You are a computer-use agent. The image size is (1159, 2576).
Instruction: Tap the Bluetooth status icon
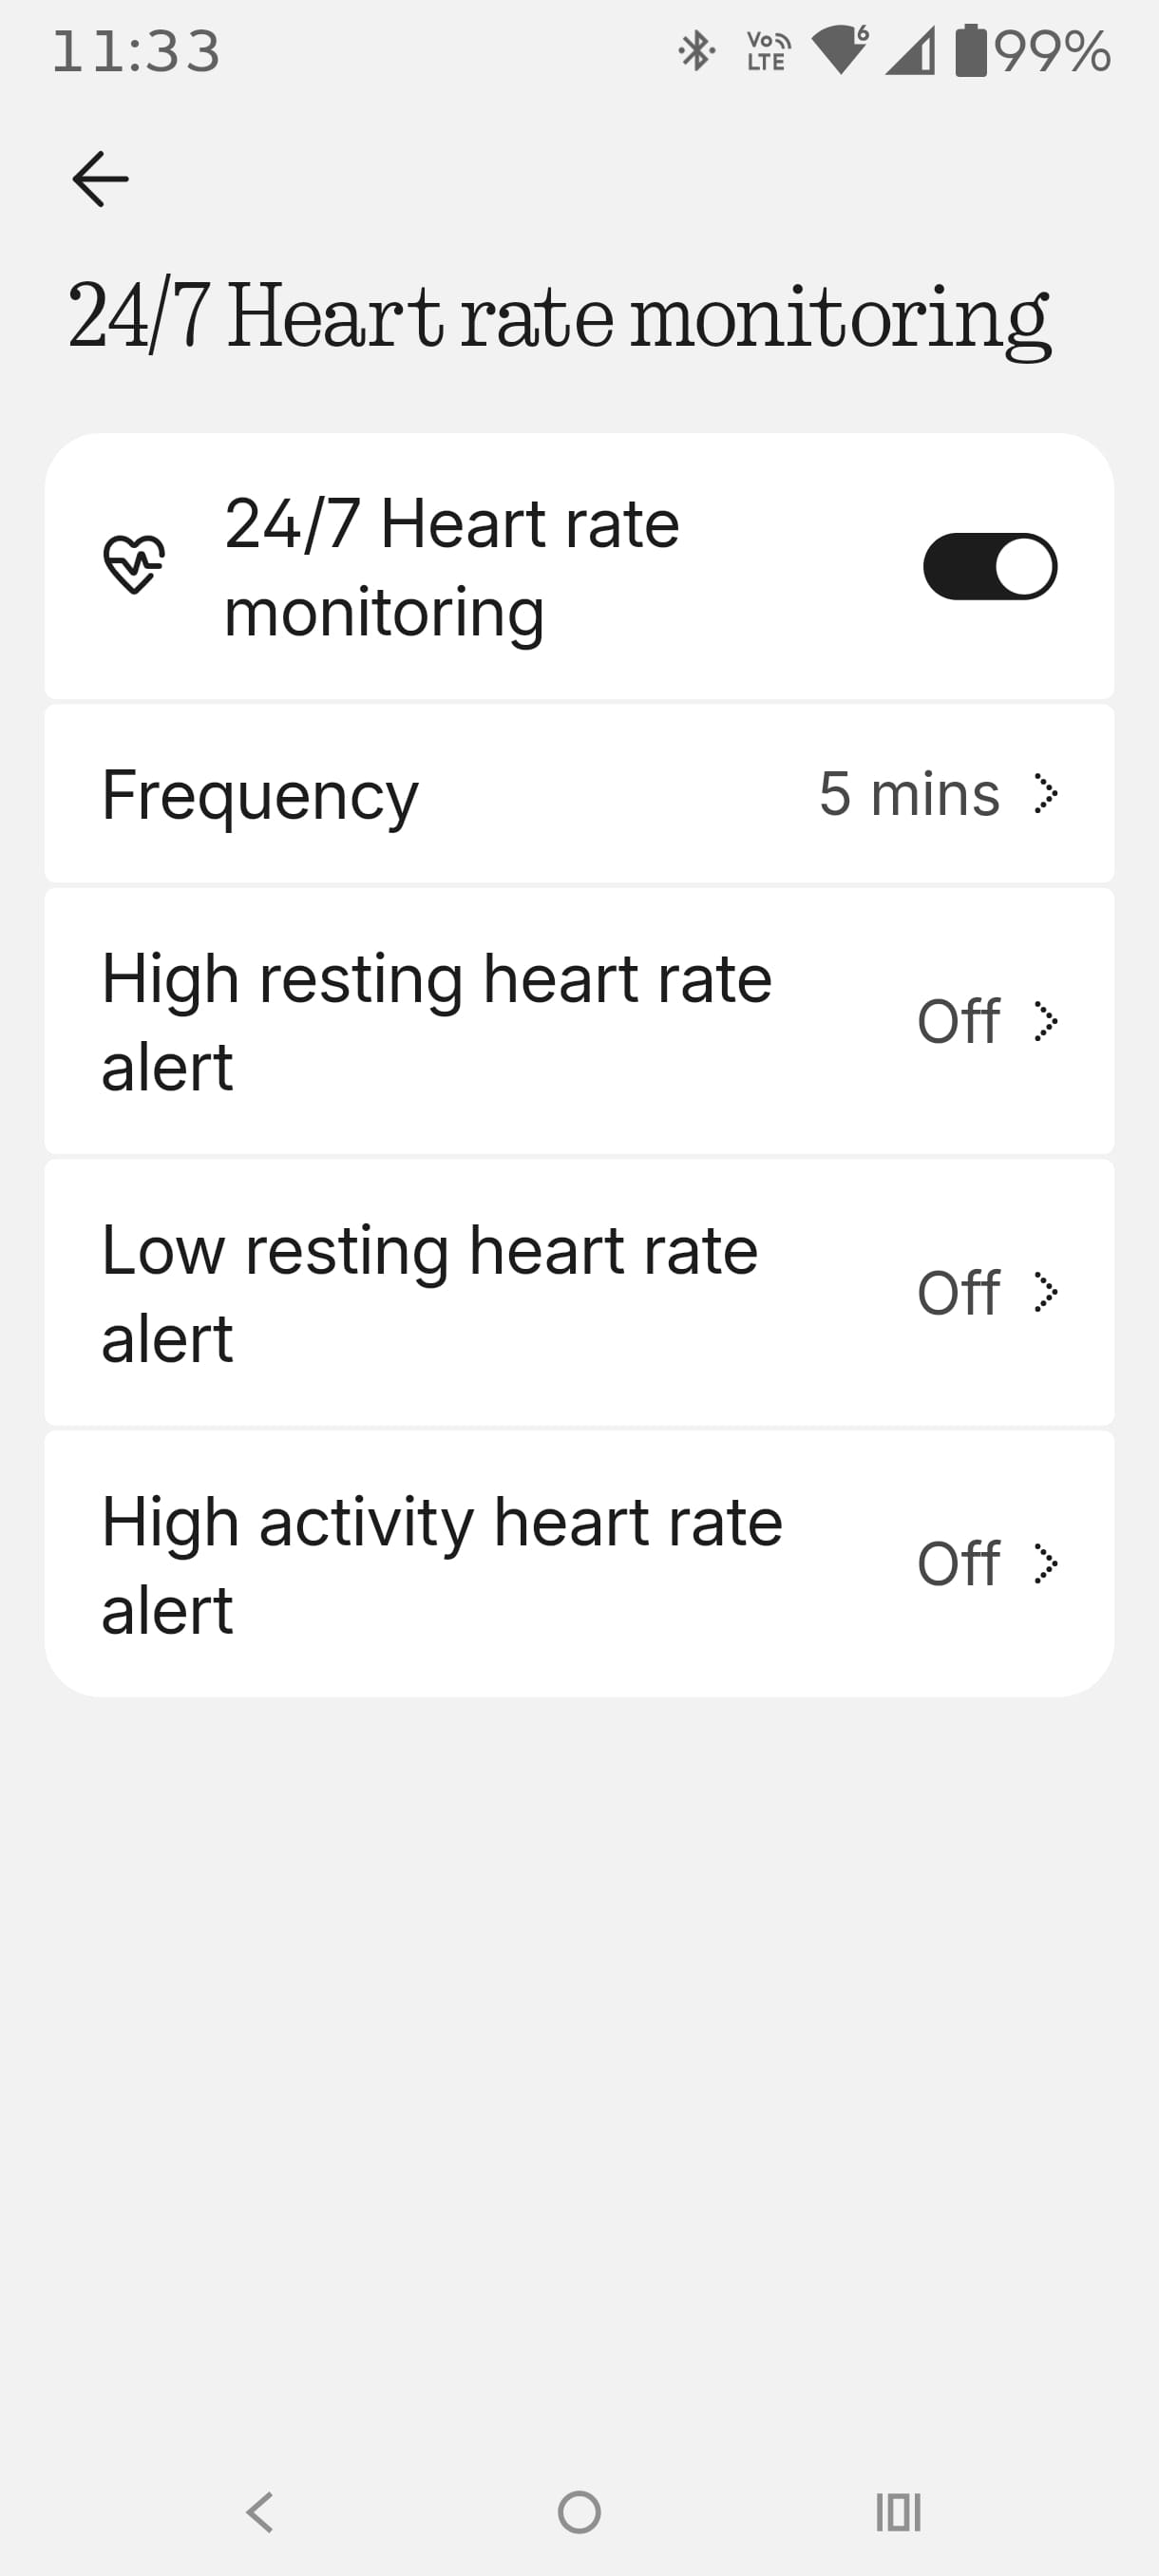pyautogui.click(x=695, y=51)
